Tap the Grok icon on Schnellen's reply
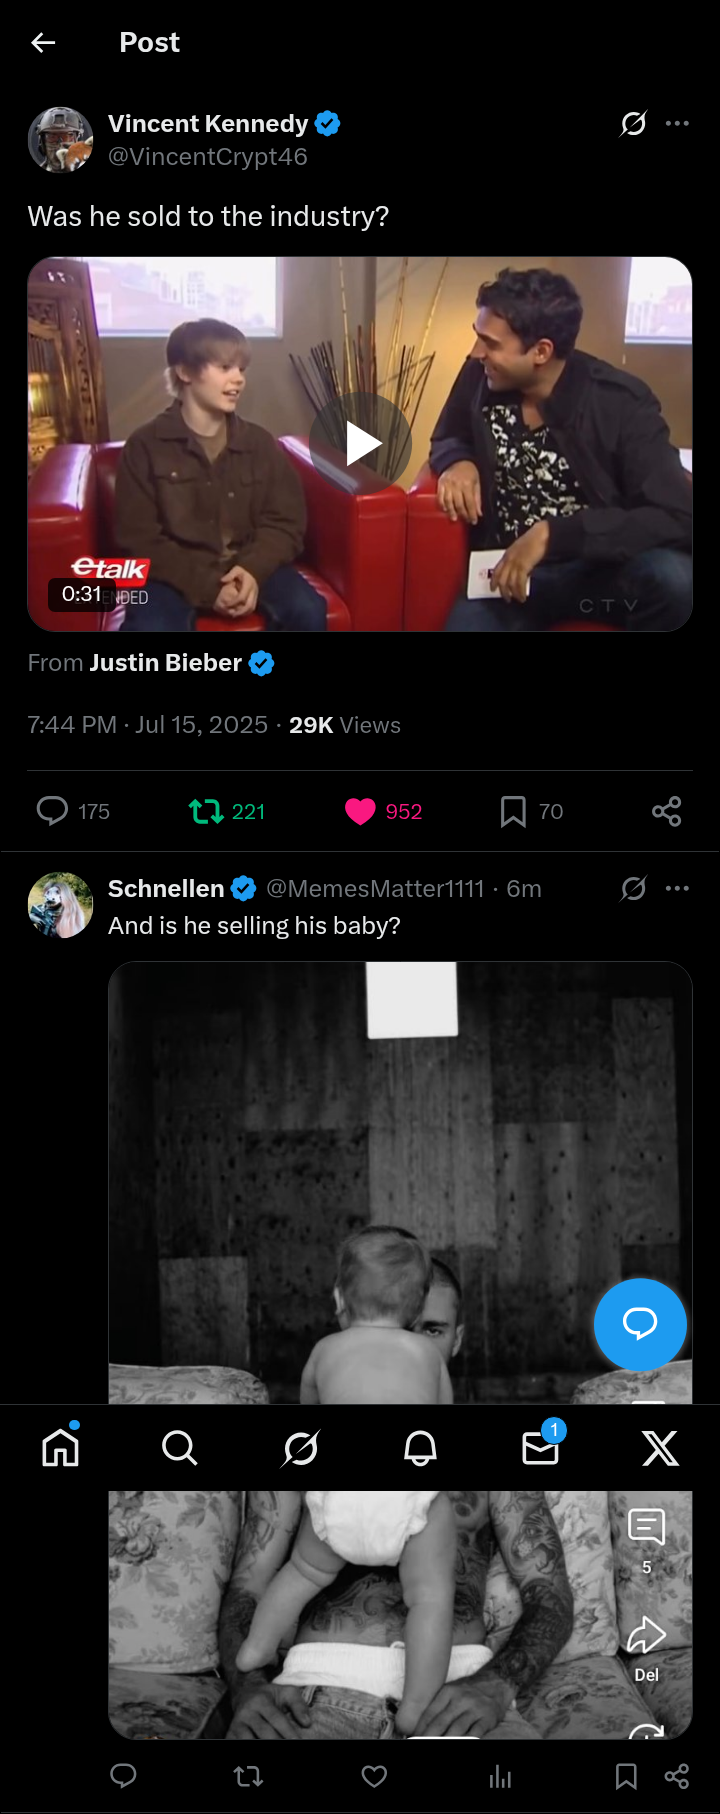This screenshot has height=1814, width=720. coord(633,888)
